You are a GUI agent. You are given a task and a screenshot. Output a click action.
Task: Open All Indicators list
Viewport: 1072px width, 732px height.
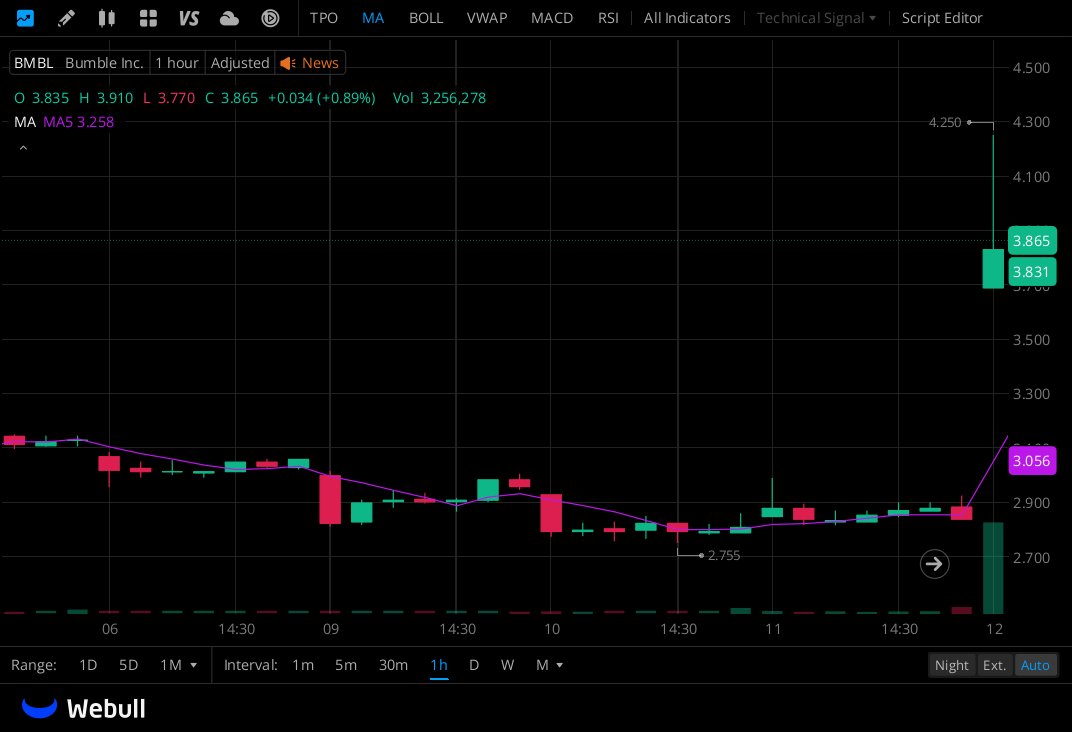point(686,18)
